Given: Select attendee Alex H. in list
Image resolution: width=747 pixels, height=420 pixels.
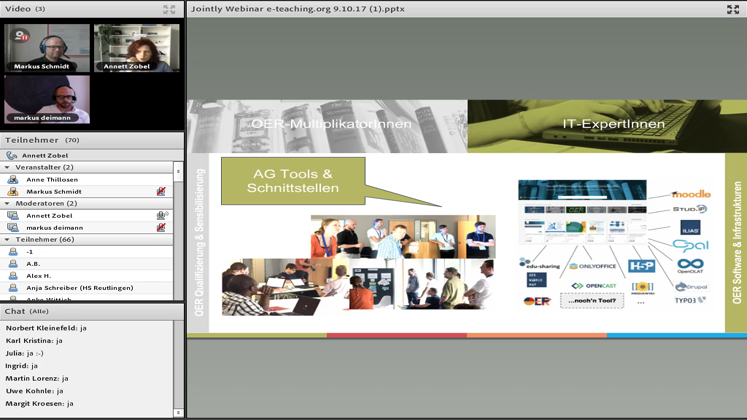Looking at the screenshot, I should click(x=39, y=275).
